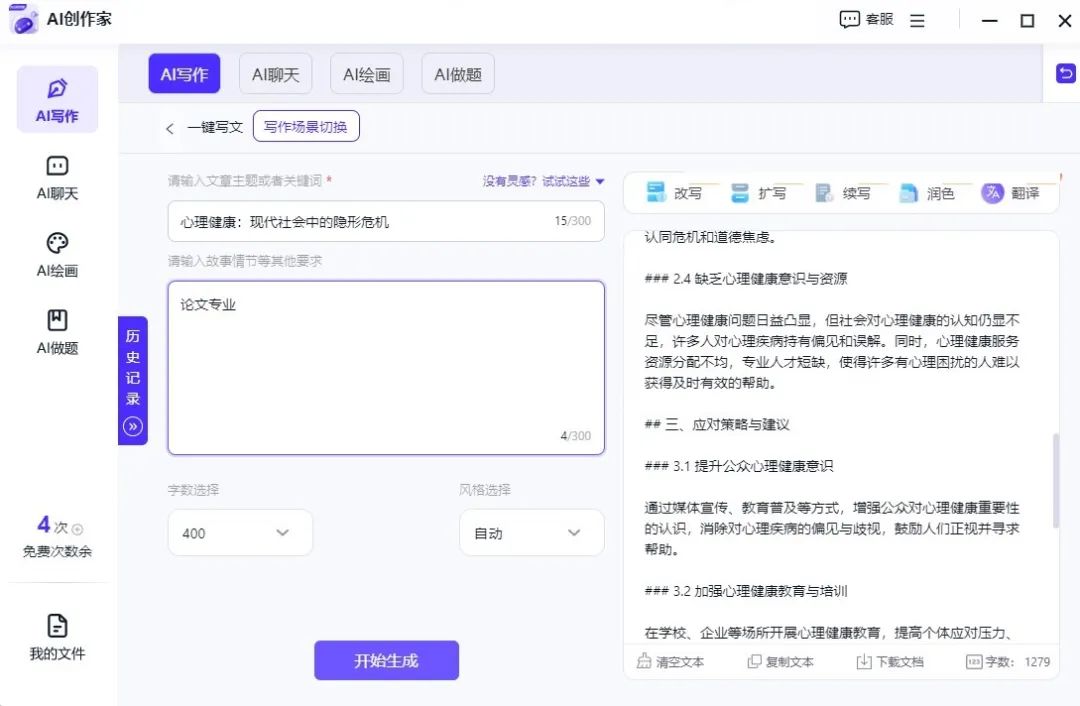The width and height of the screenshot is (1080, 706).
Task: Click the 4/300 character counter
Action: click(x=575, y=436)
